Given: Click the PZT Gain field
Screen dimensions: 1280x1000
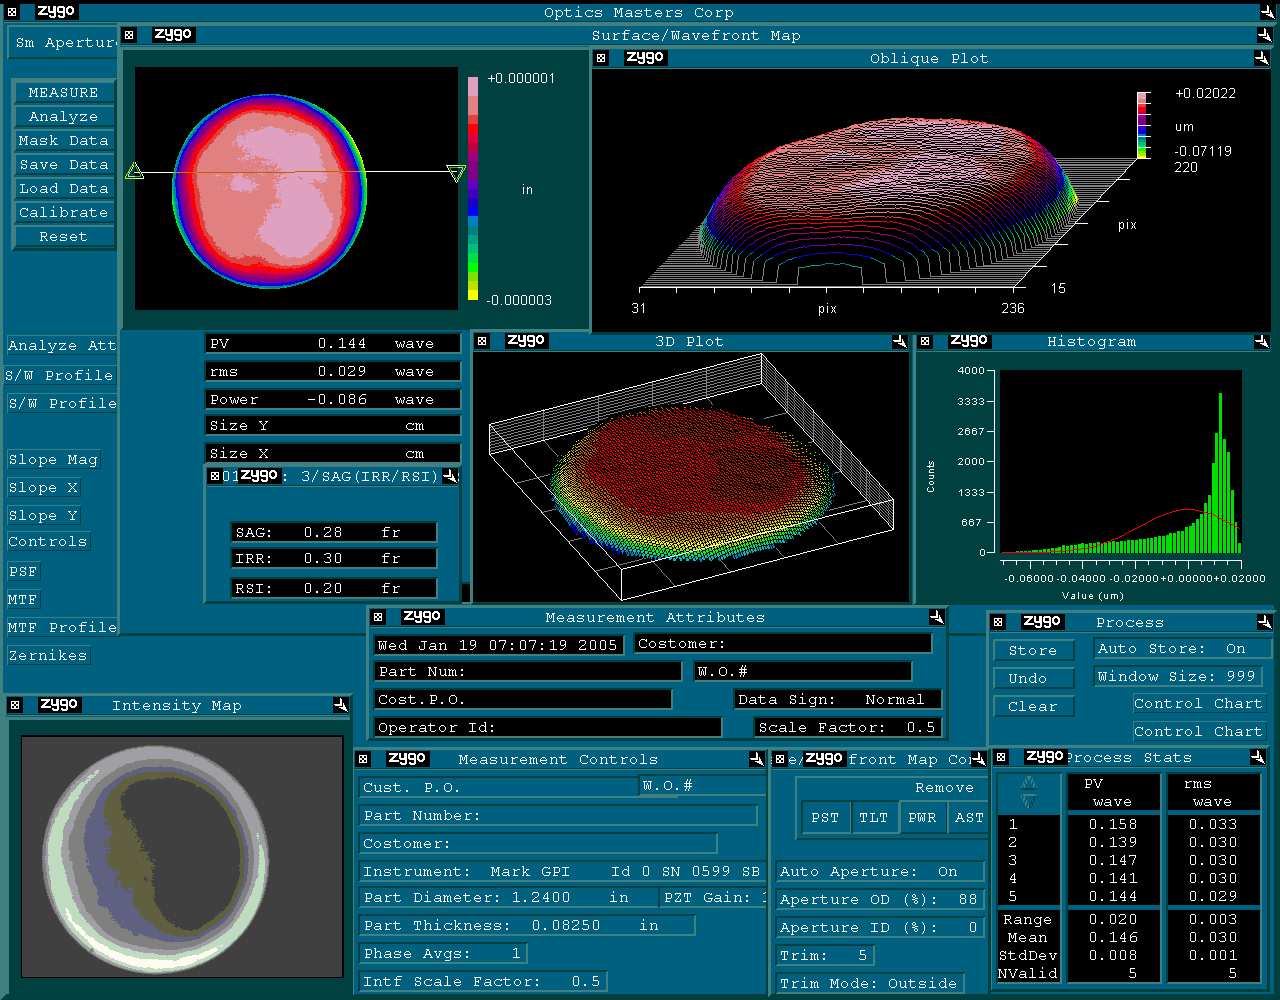Looking at the screenshot, I should click(x=714, y=898).
